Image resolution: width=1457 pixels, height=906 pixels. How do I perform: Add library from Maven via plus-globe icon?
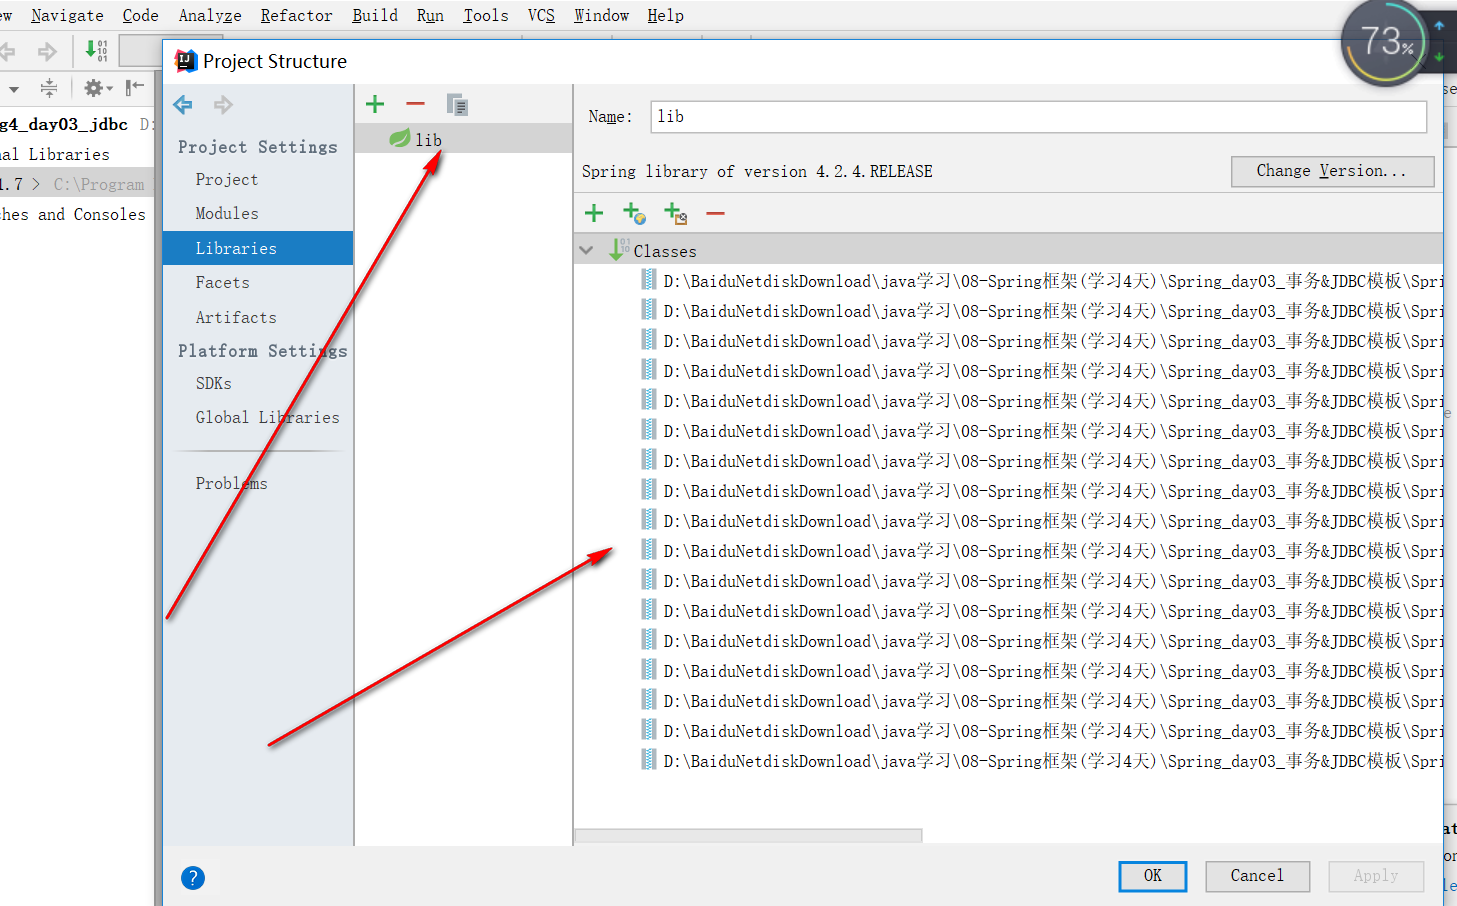click(634, 212)
